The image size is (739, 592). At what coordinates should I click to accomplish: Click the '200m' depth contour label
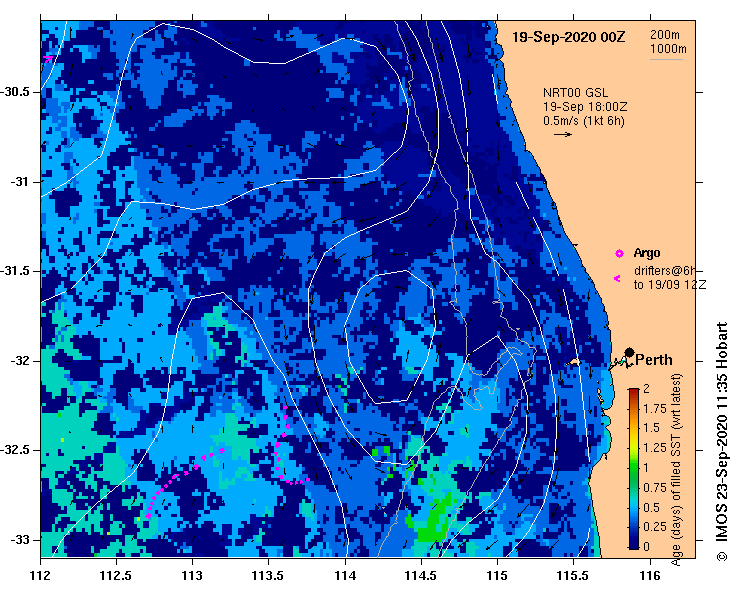[x=665, y=35]
